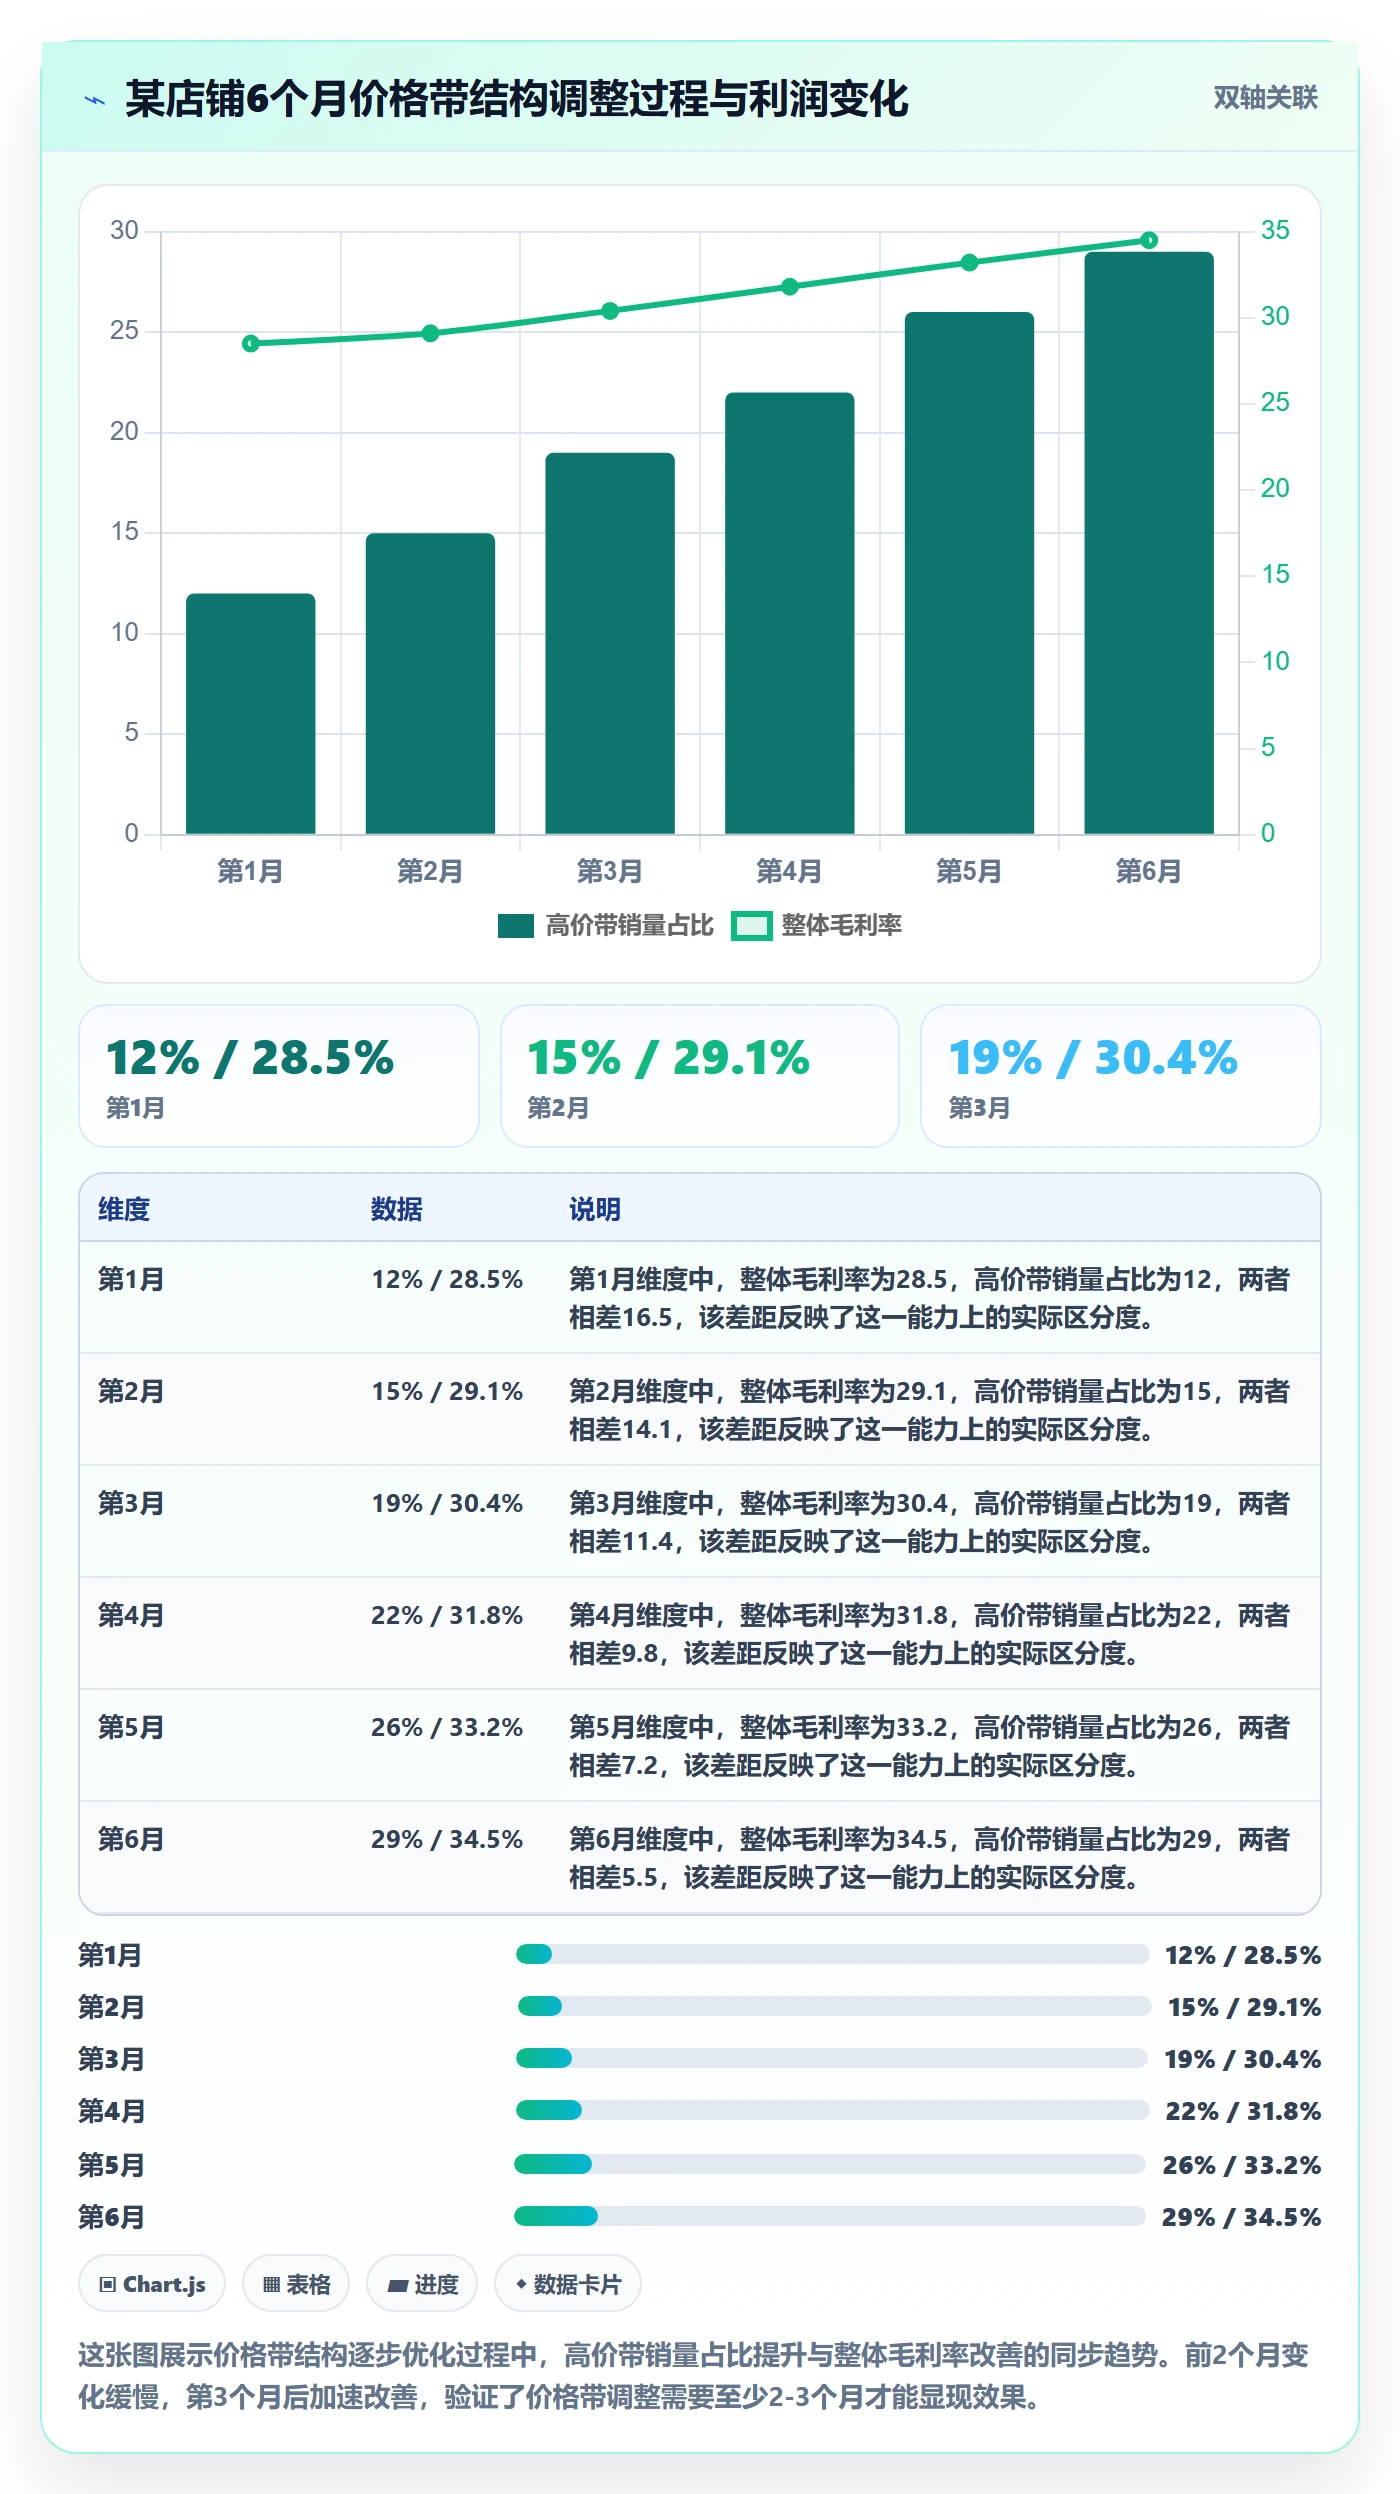Toggle the 高价带销量占比 legend swatch

(515, 926)
